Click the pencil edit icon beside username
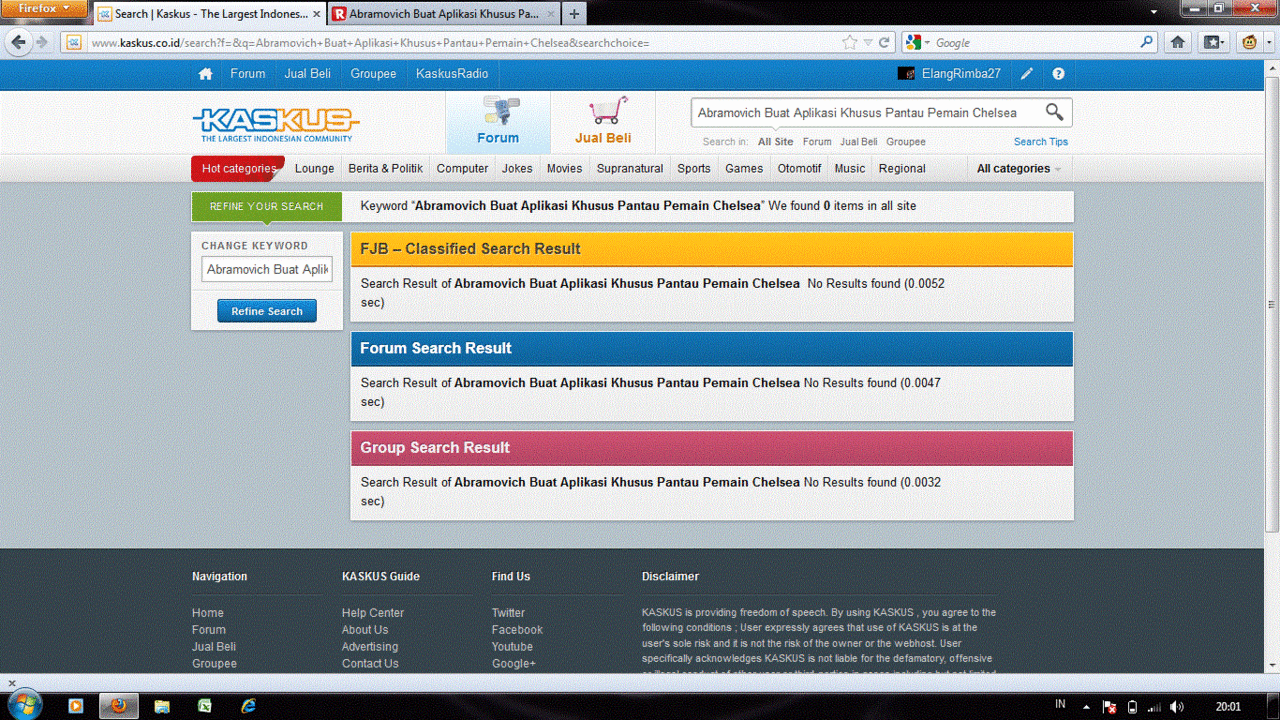 pyautogui.click(x=1027, y=74)
